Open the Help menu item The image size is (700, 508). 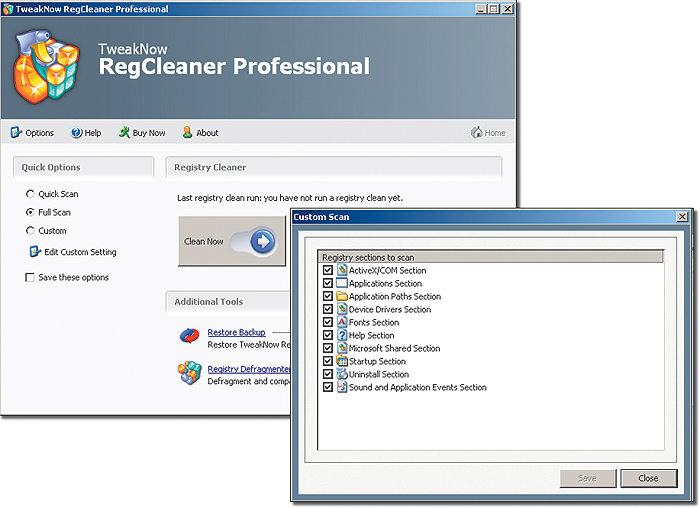tap(86, 133)
